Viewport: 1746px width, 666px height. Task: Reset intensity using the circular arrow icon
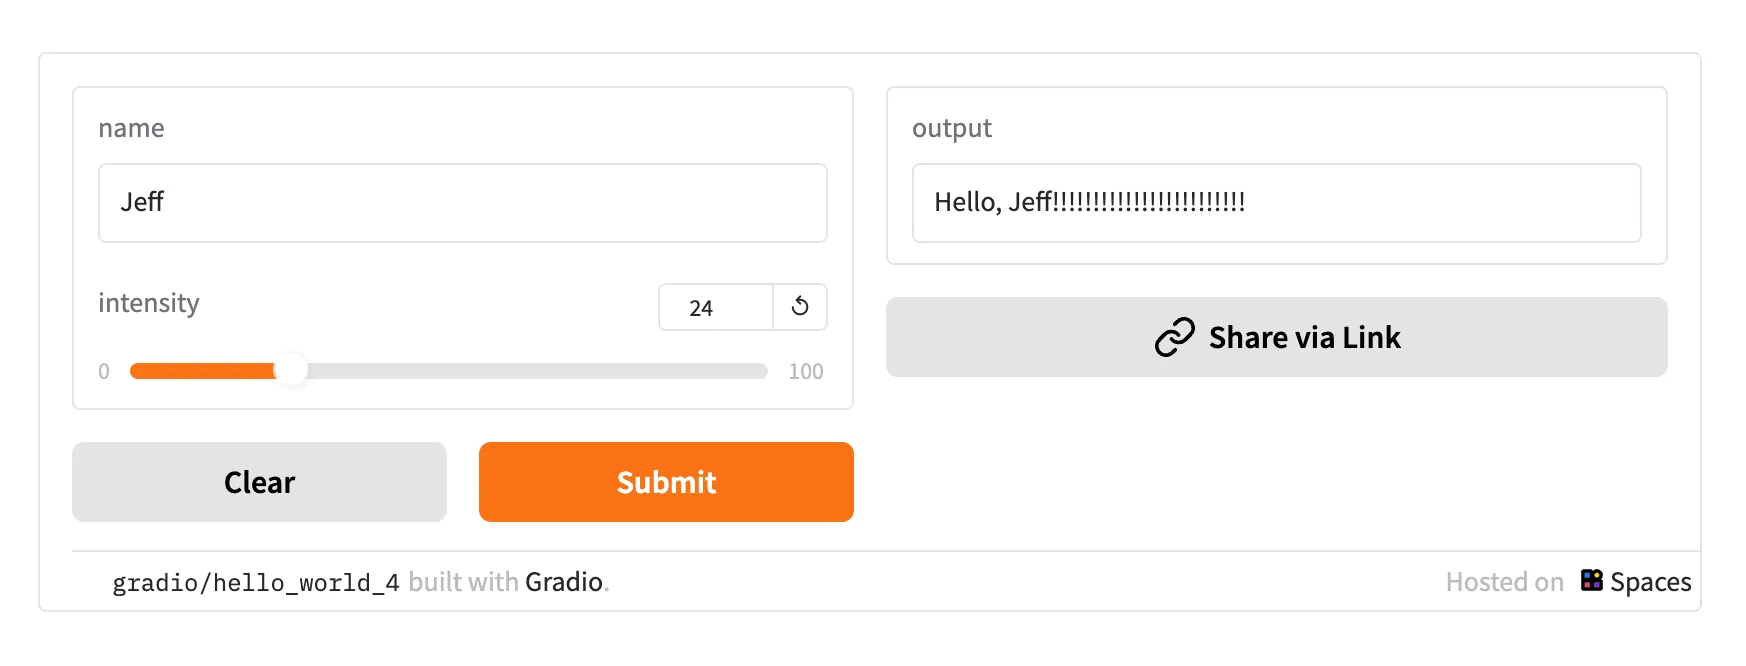coord(800,307)
